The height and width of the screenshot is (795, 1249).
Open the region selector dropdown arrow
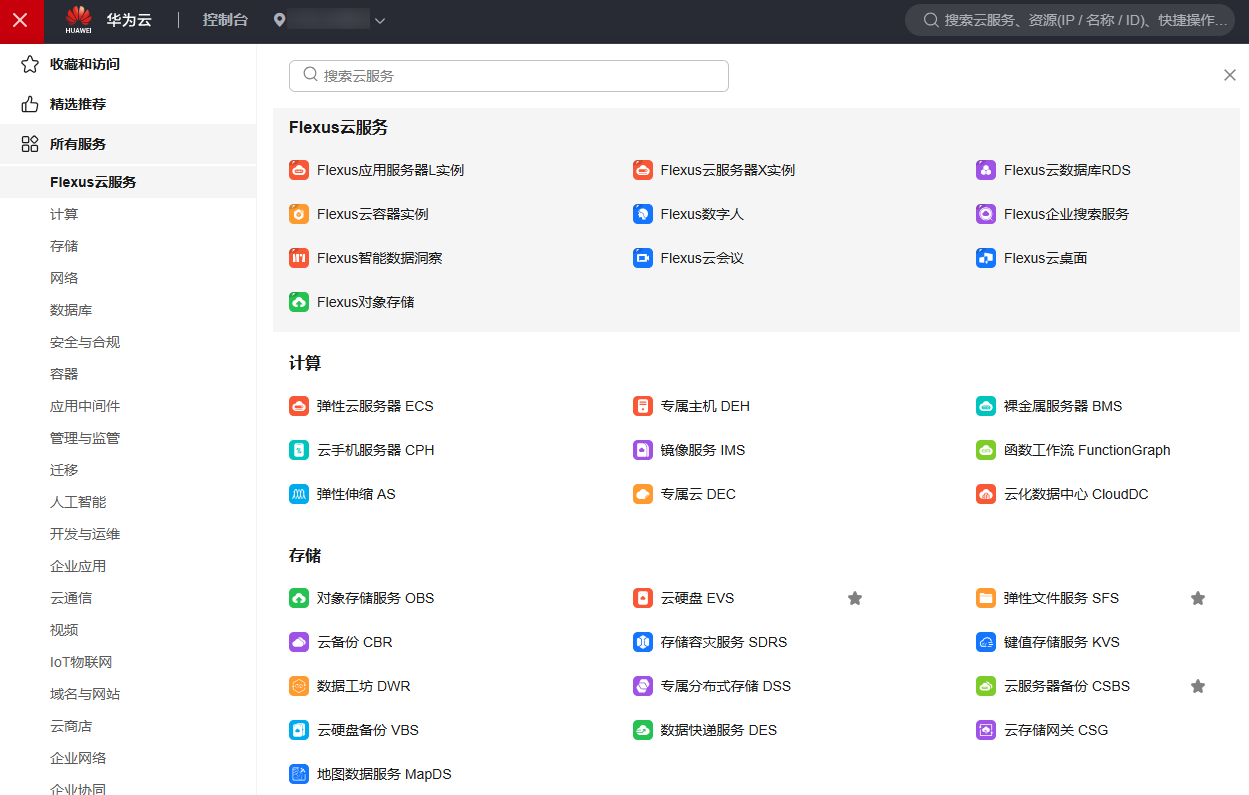pyautogui.click(x=380, y=21)
